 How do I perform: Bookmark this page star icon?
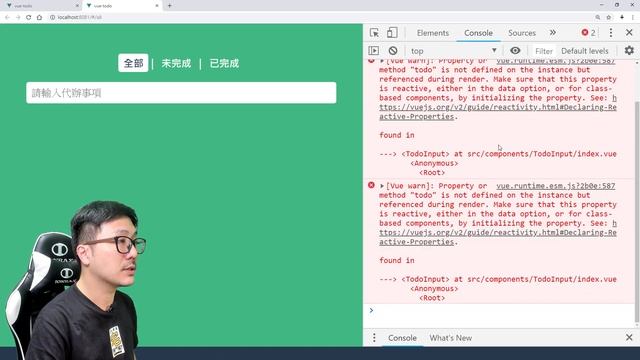click(609, 17)
